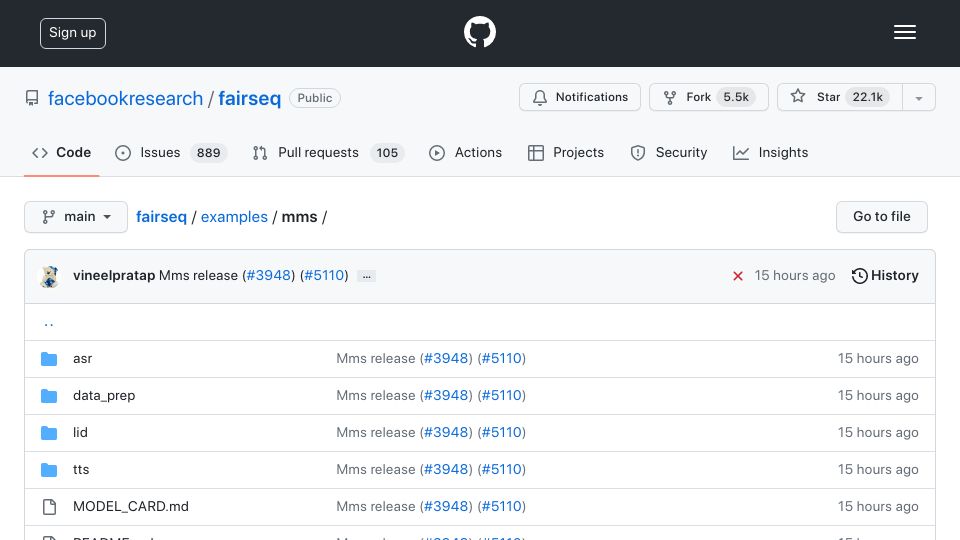960x540 pixels.
Task: Switch to the Code tab
Action: (61, 152)
